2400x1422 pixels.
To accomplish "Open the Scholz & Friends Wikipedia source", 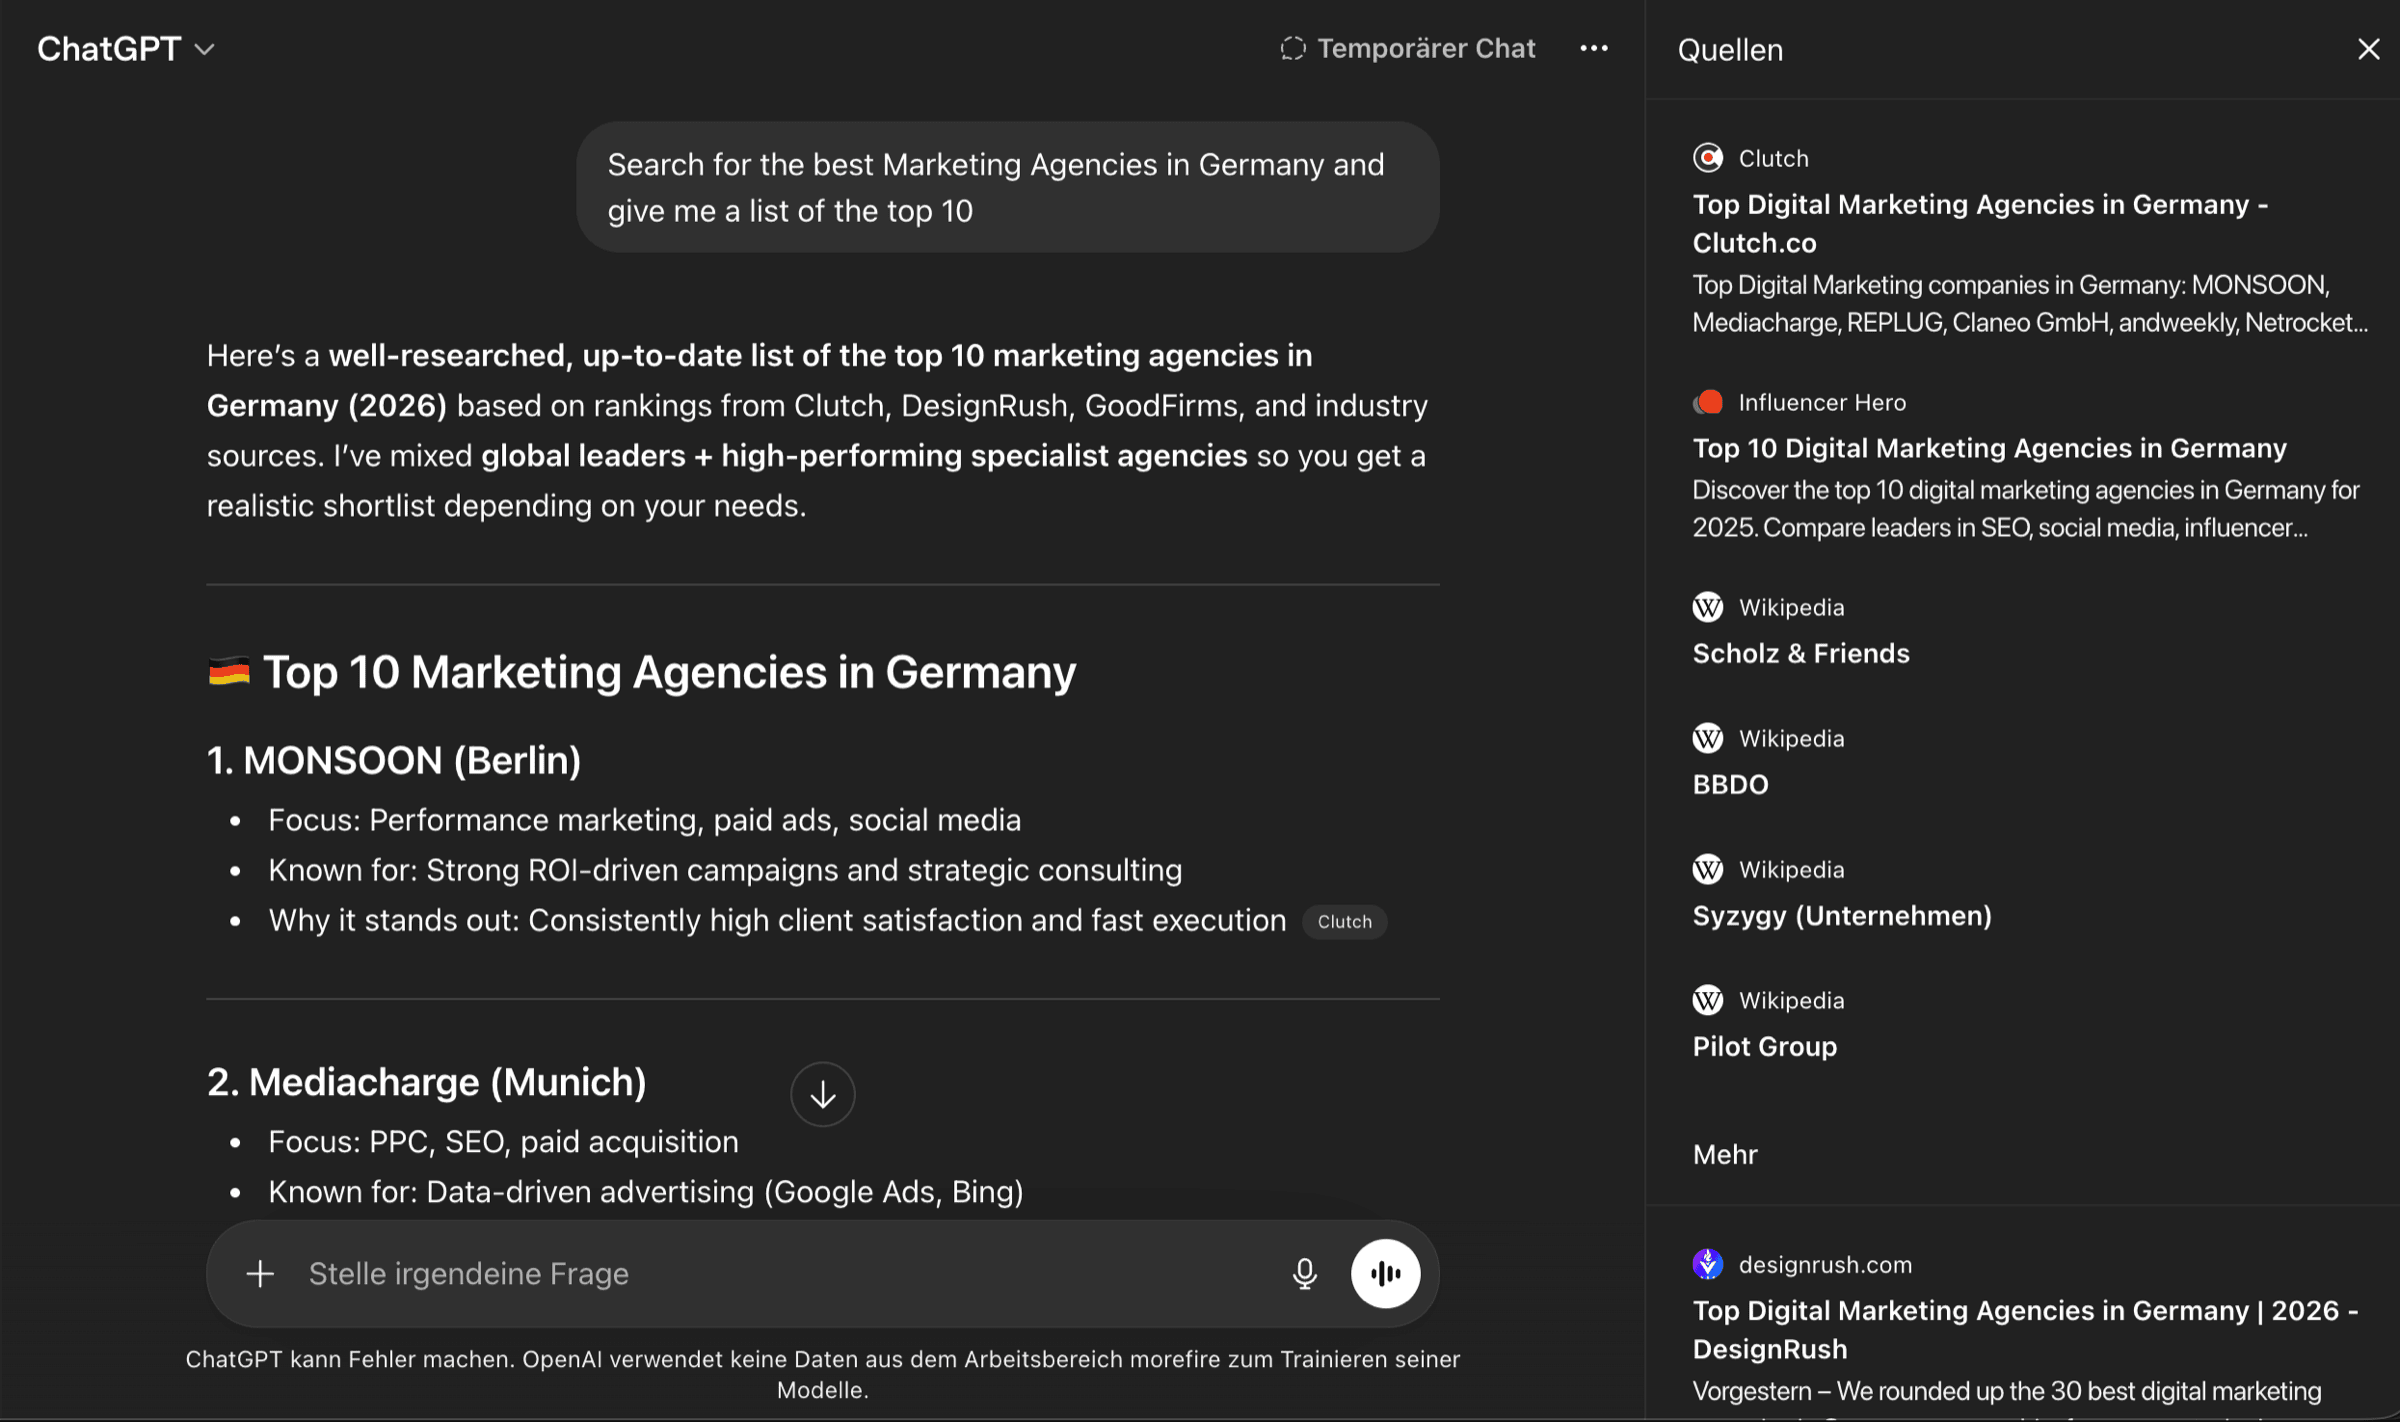I will [1801, 653].
